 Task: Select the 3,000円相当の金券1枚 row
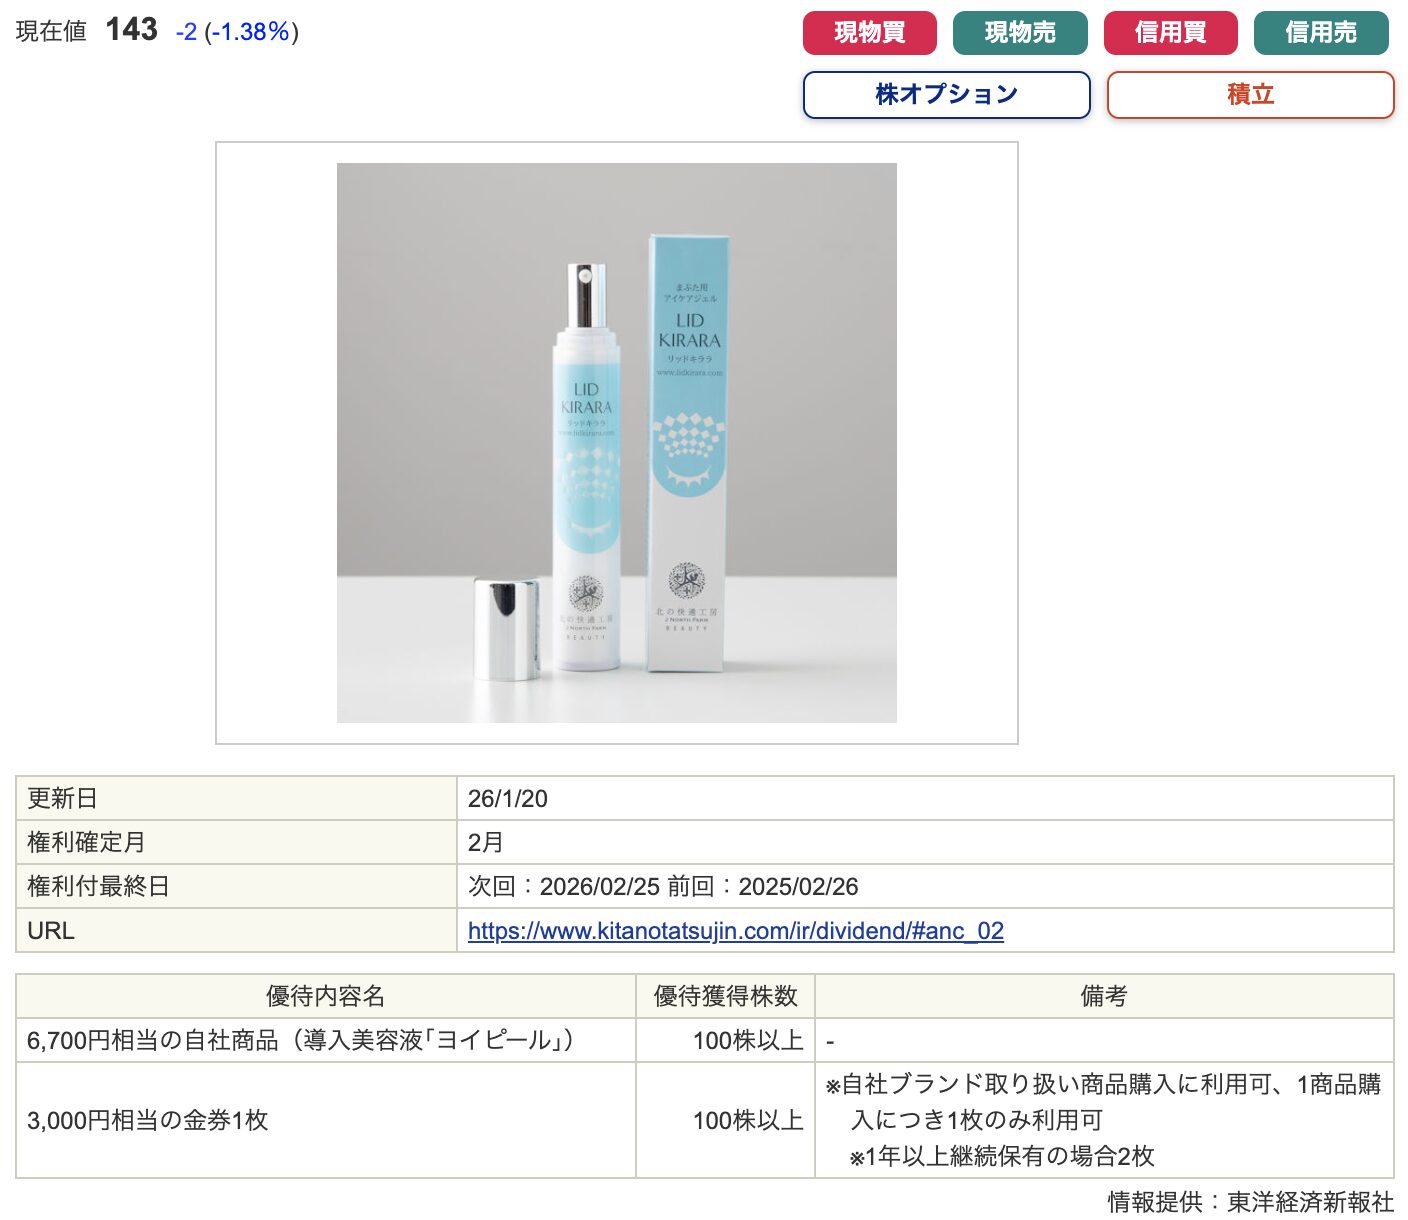(705, 1120)
